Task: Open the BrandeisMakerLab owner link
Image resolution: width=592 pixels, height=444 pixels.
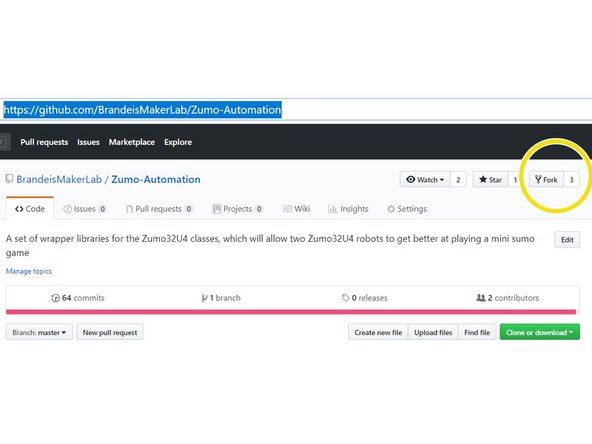Action: pyautogui.click(x=59, y=179)
